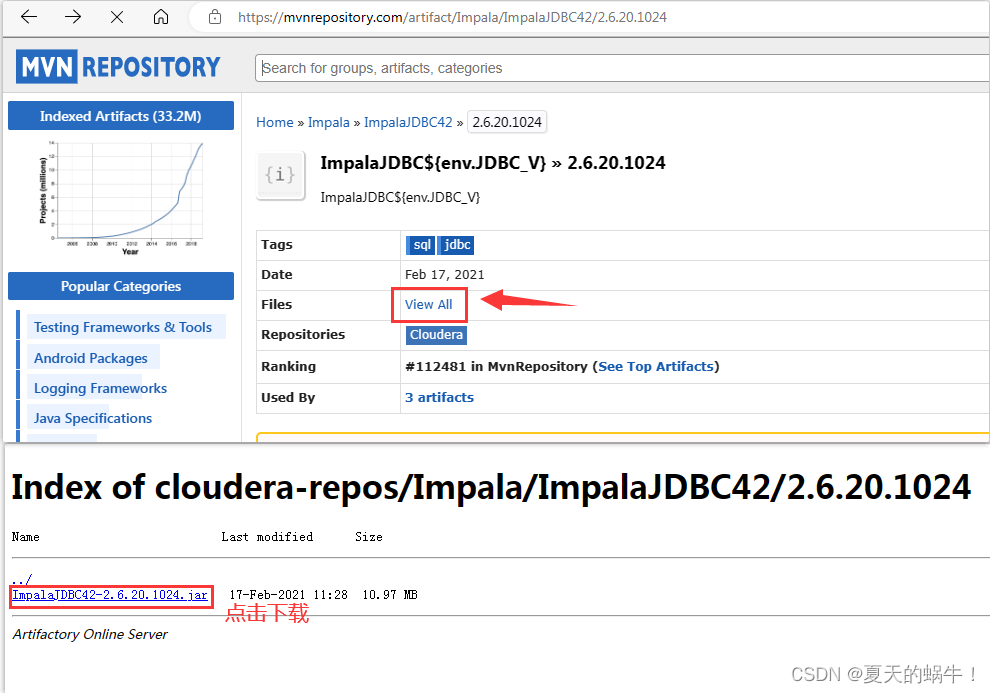990x693 pixels.
Task: Open Impala breadcrumb link
Action: 328,122
